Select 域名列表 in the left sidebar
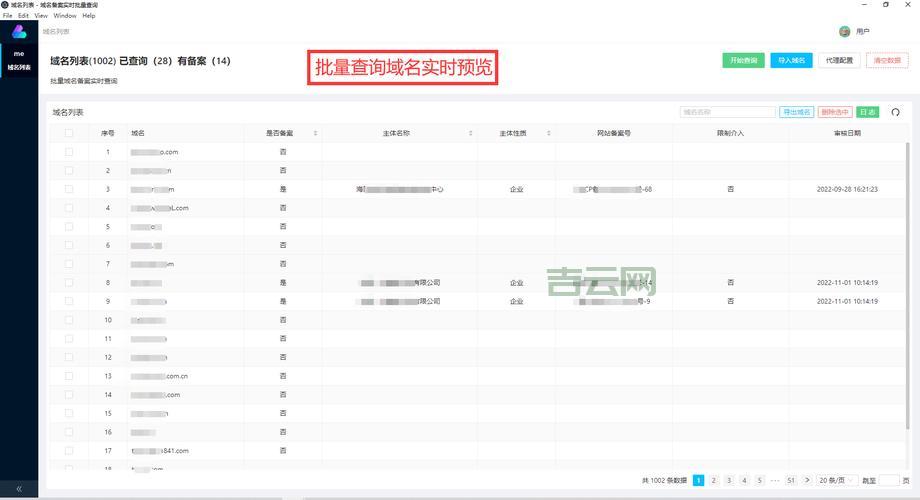This screenshot has width=920, height=500. [19, 68]
